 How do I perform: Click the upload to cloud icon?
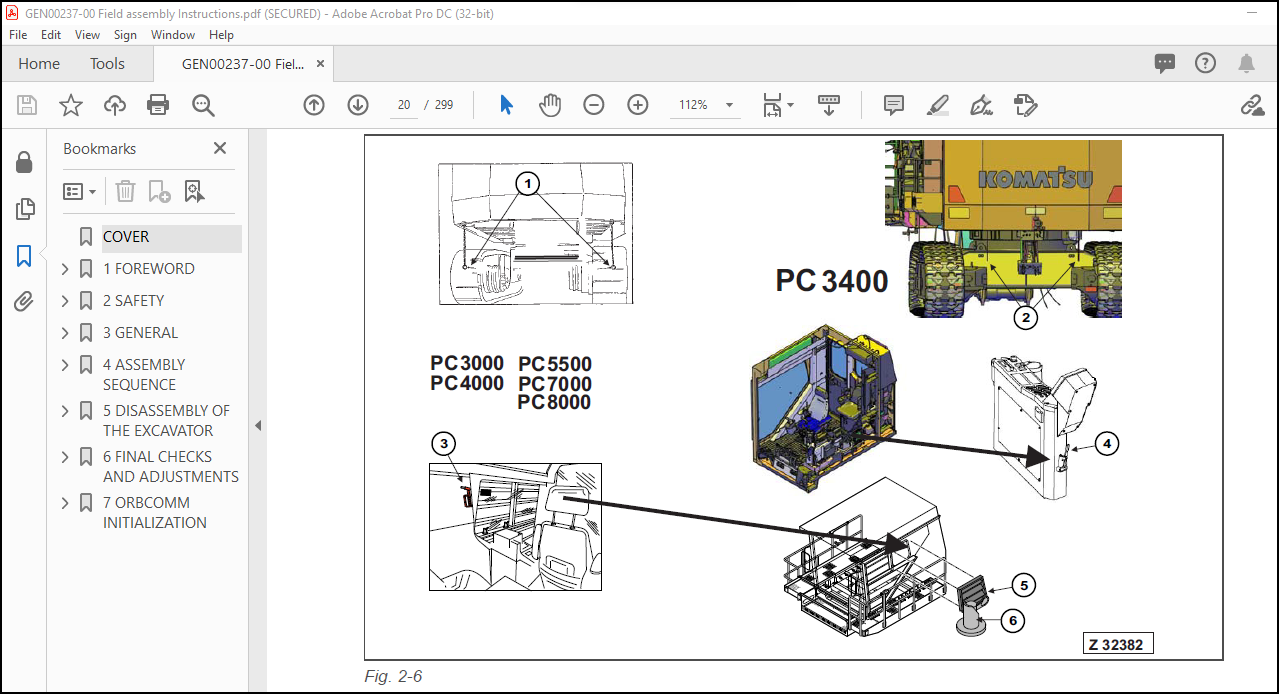coord(115,105)
